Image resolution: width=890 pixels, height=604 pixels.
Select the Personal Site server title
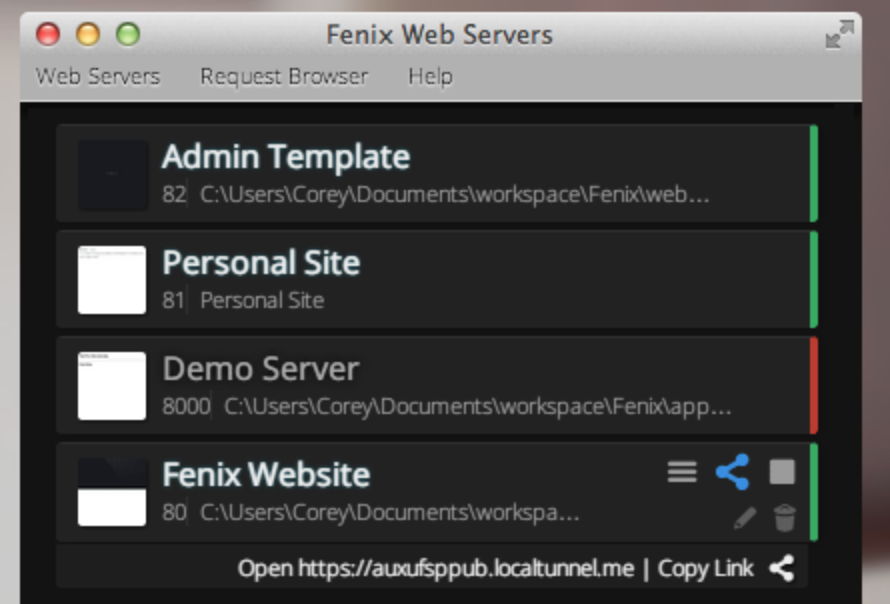[x=261, y=263]
